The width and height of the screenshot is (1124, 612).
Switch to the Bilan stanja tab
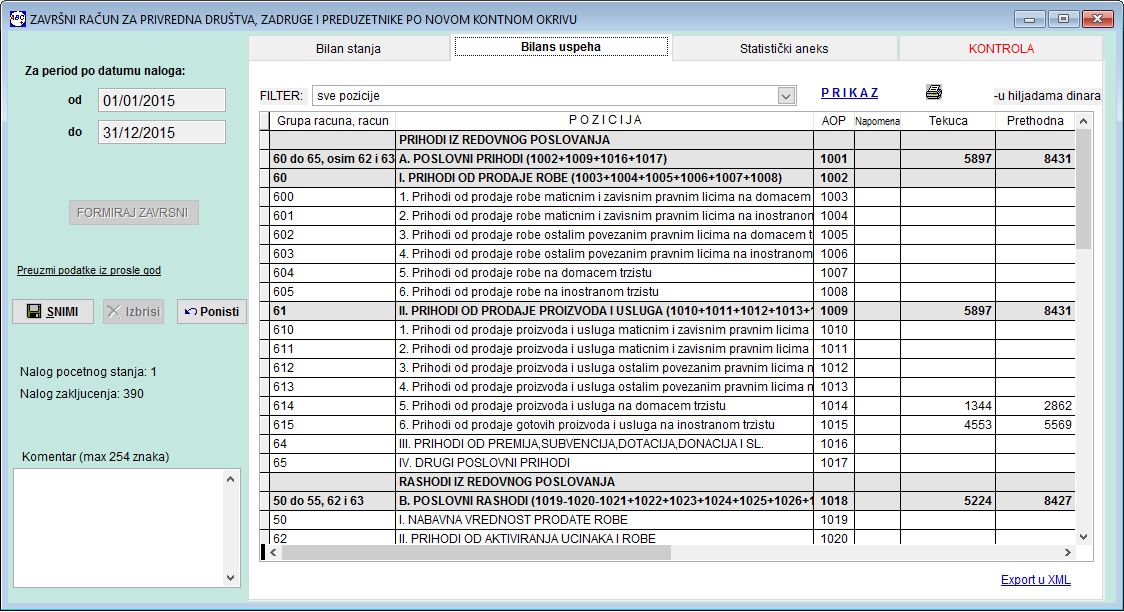click(x=348, y=49)
